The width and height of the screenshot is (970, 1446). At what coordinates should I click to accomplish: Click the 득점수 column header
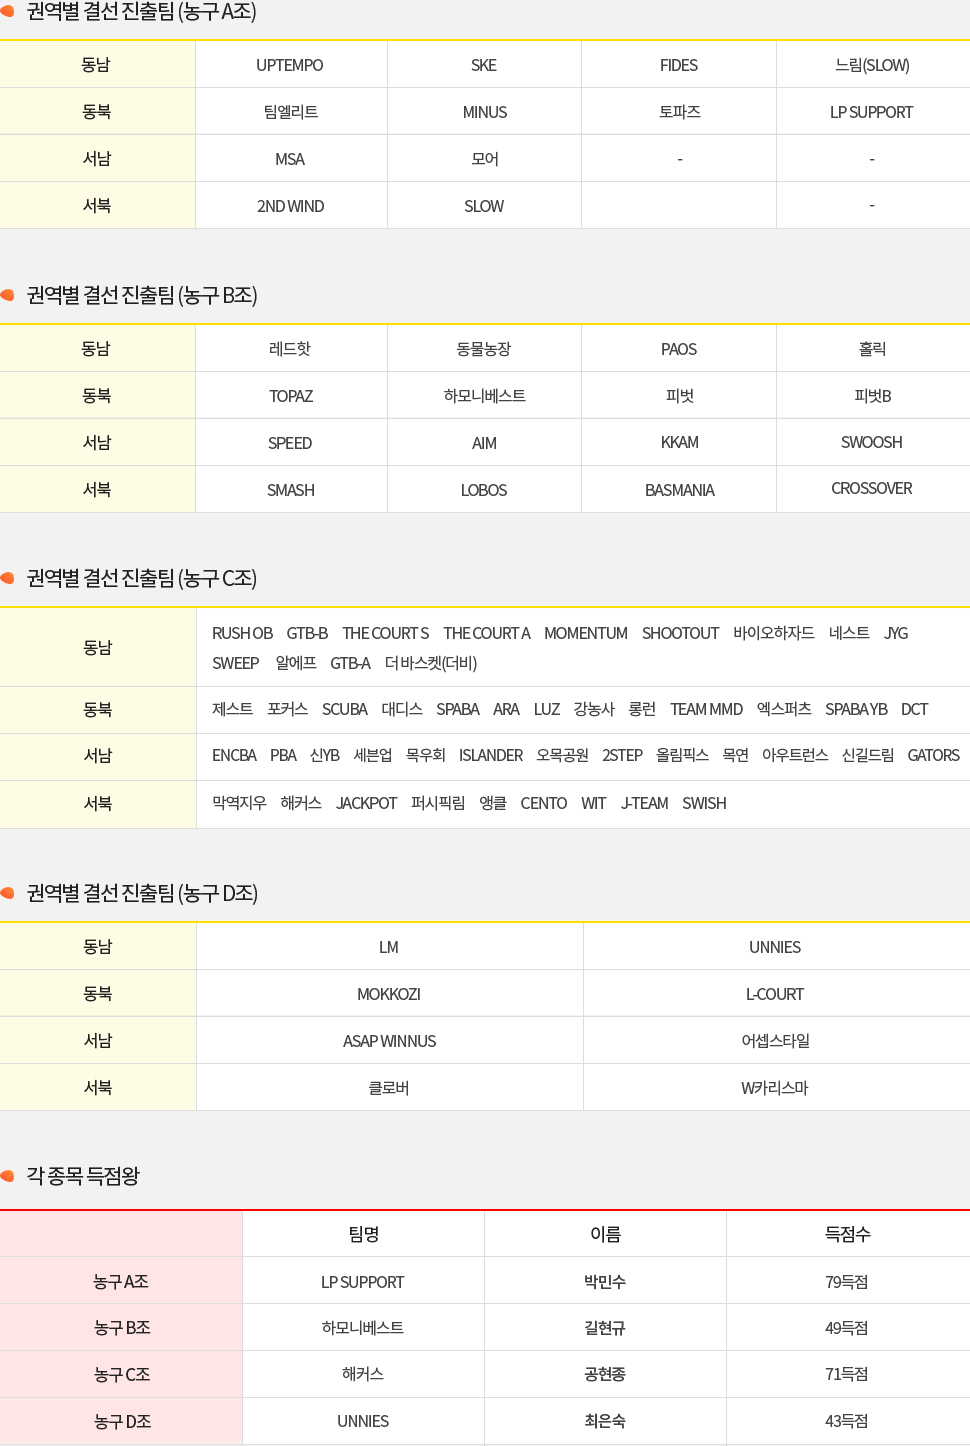click(x=847, y=1234)
